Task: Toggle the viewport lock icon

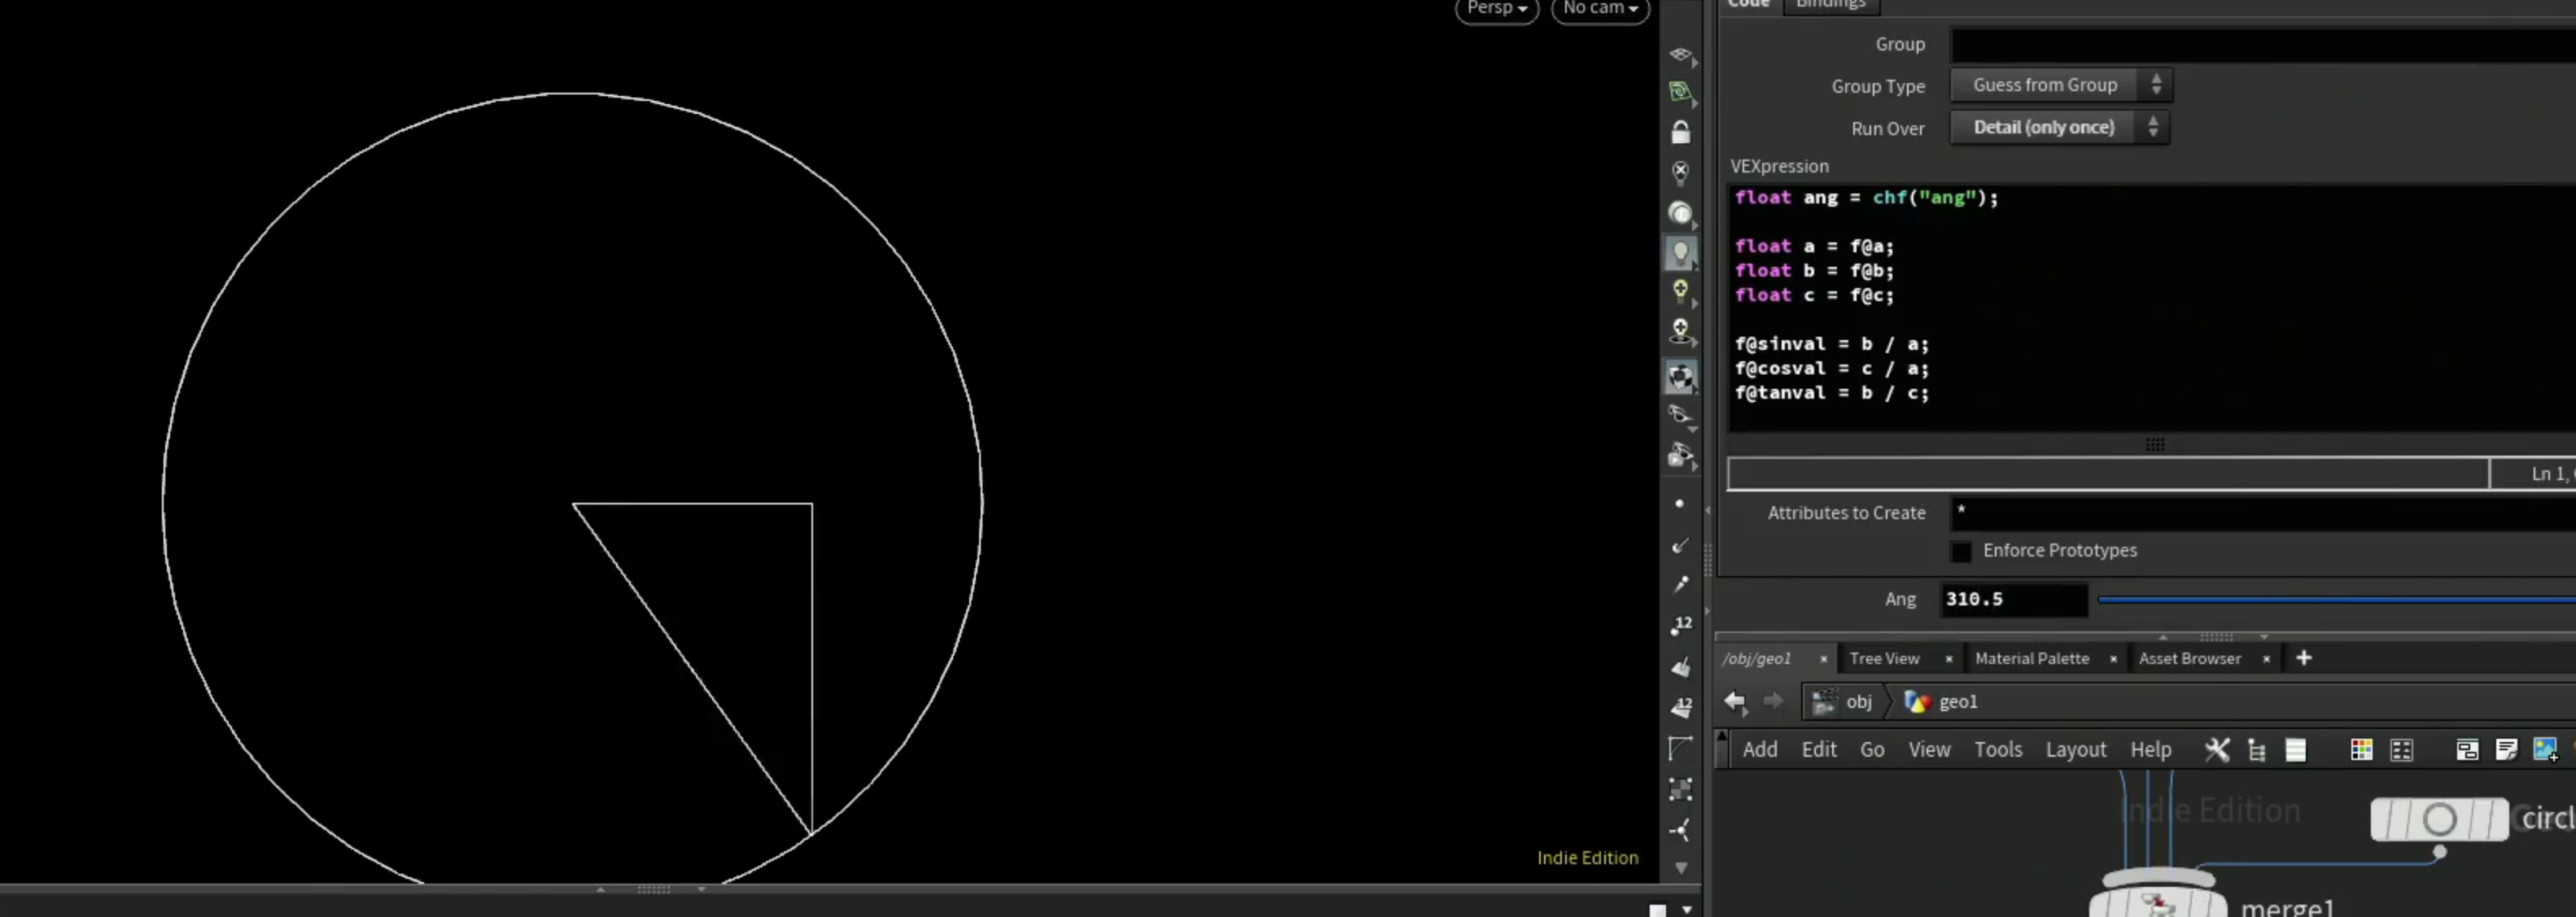Action: [1680, 132]
